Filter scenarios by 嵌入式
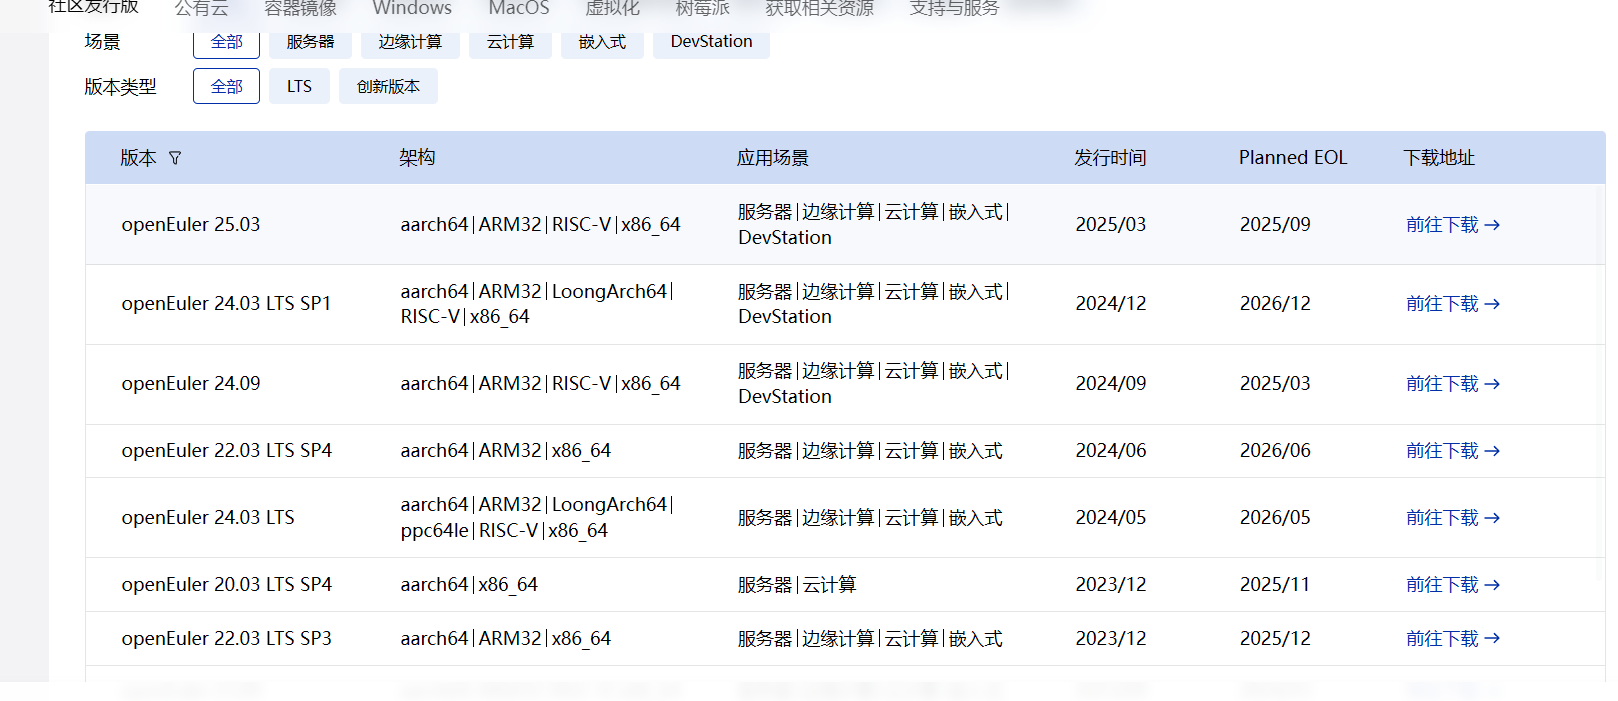 click(x=602, y=42)
